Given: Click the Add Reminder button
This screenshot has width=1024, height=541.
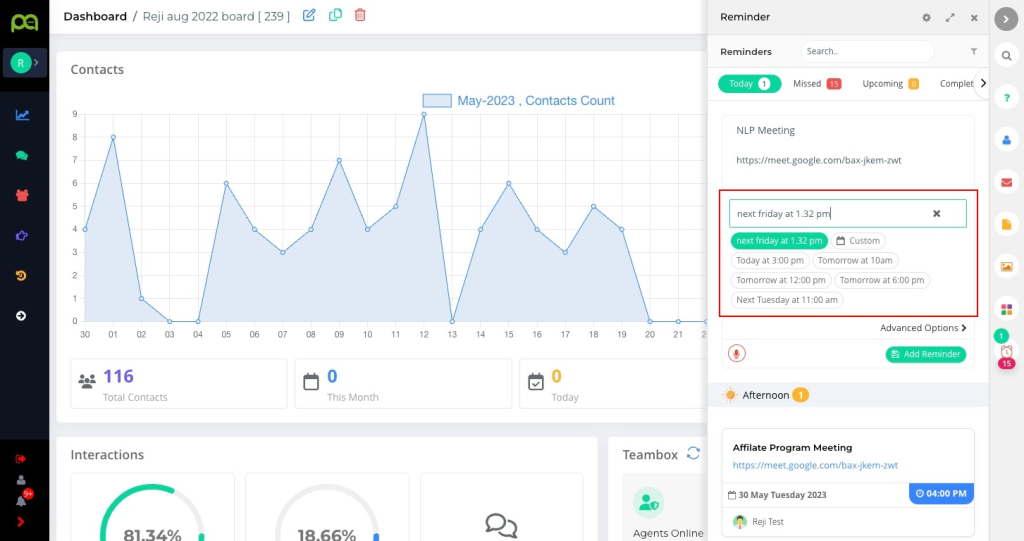Looking at the screenshot, I should tap(925, 354).
